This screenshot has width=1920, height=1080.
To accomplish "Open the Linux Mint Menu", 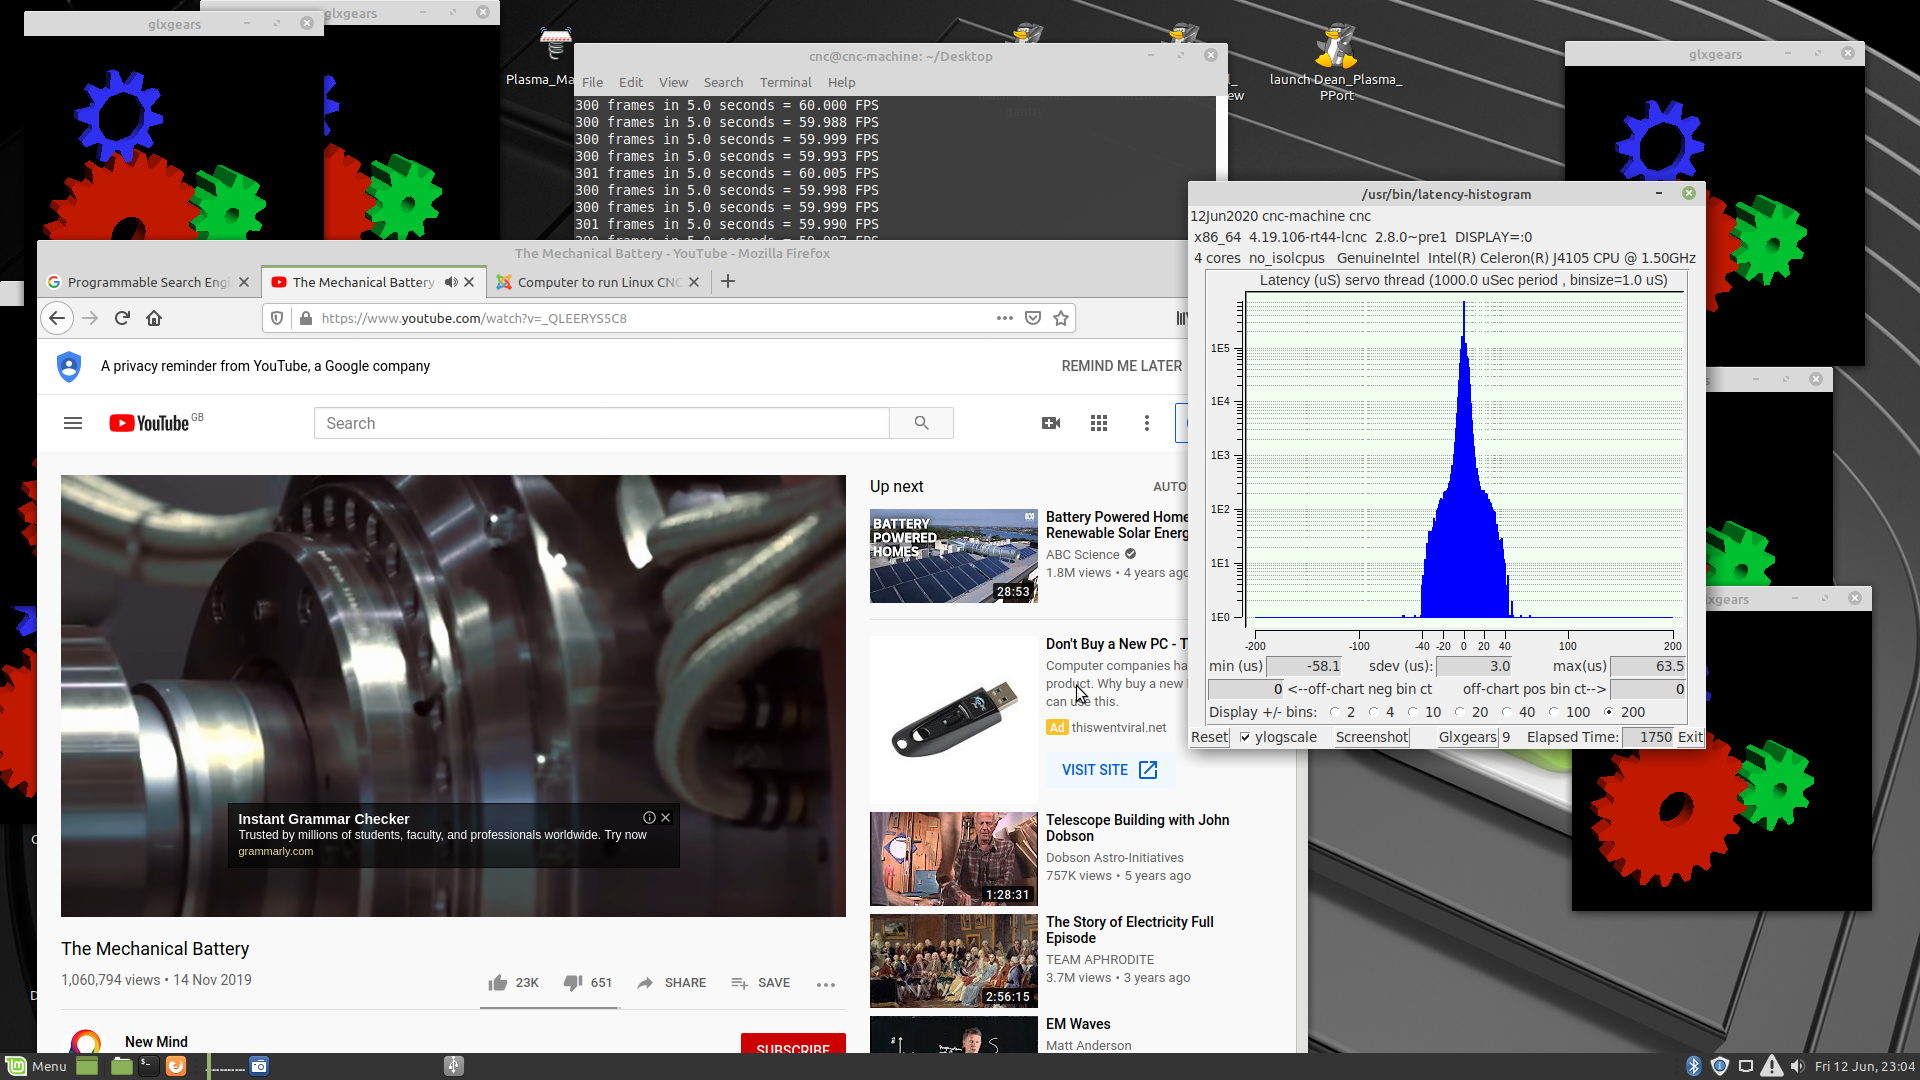I will click(36, 1066).
